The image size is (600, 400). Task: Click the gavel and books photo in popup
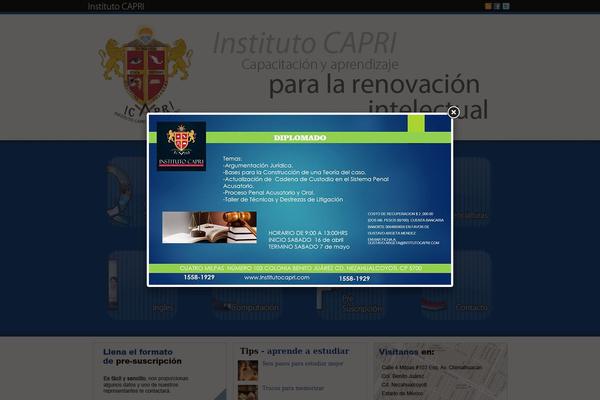[x=209, y=227]
